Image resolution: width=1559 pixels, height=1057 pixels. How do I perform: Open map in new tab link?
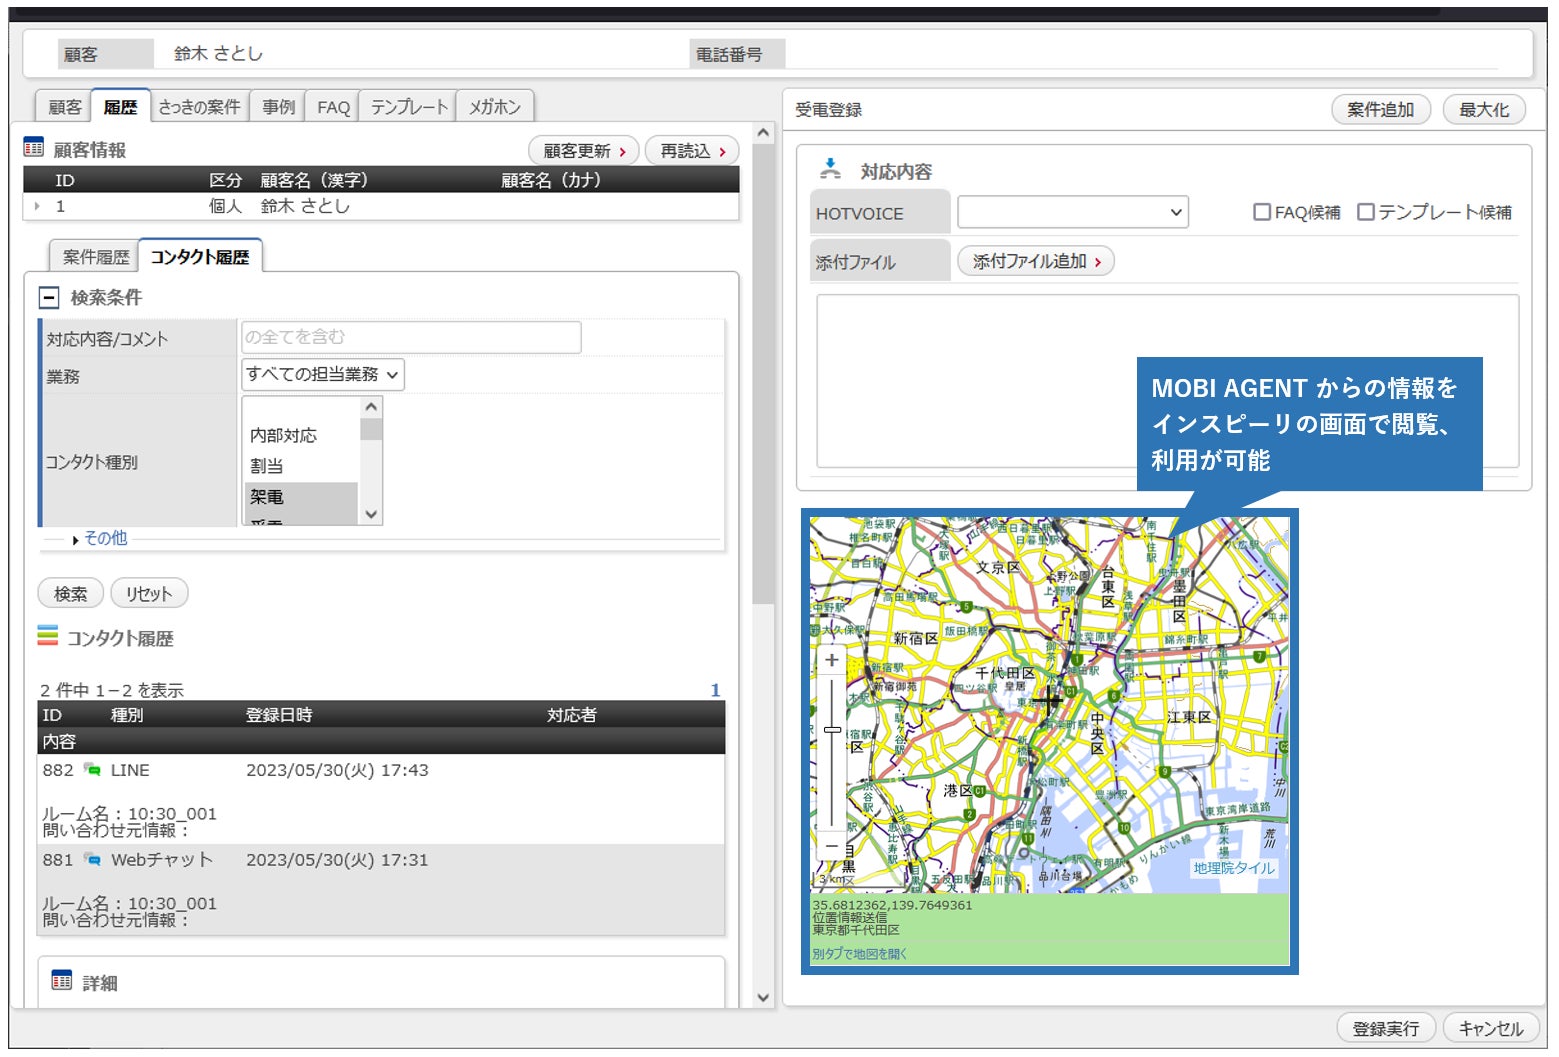859,954
